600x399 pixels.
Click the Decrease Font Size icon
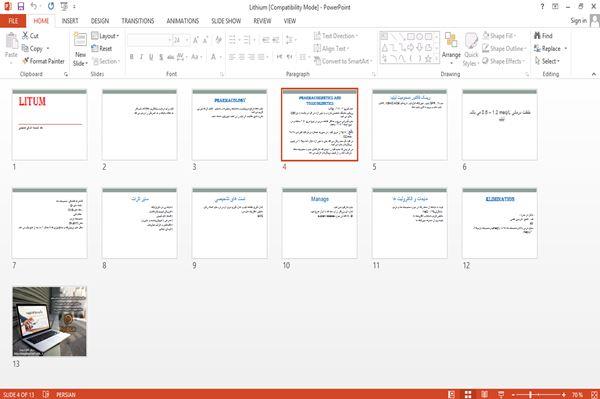(206, 40)
